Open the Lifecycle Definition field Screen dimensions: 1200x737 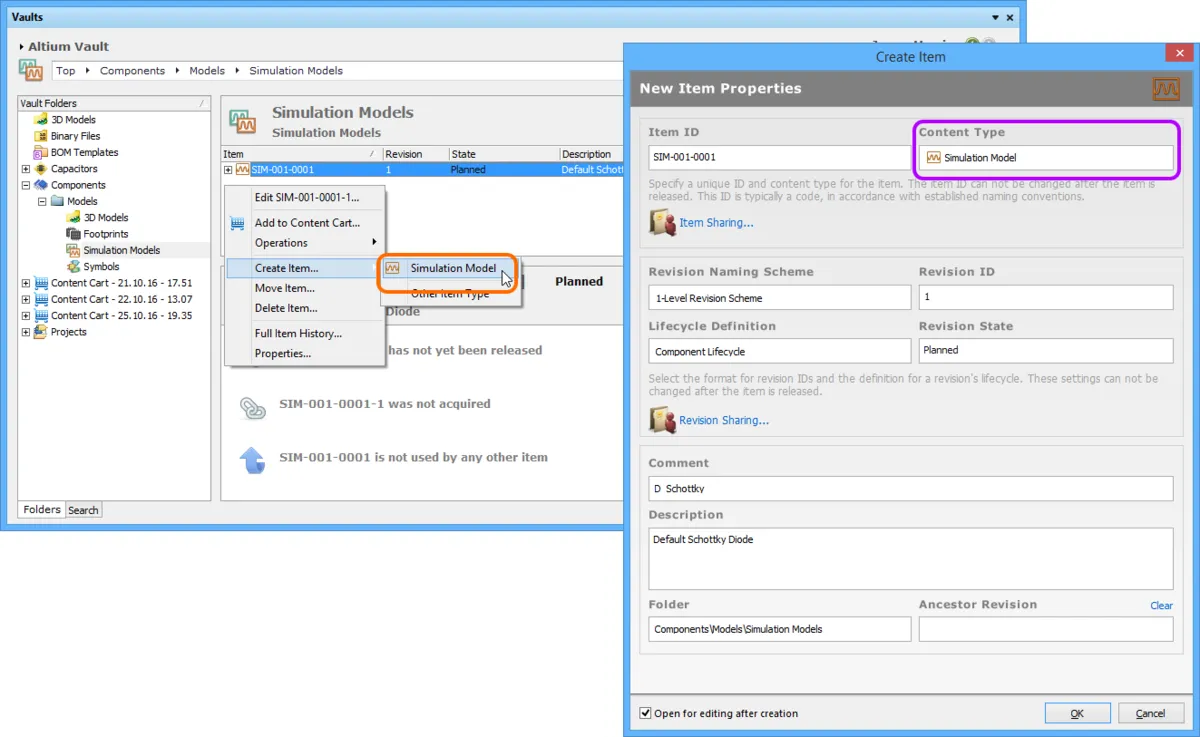point(779,351)
